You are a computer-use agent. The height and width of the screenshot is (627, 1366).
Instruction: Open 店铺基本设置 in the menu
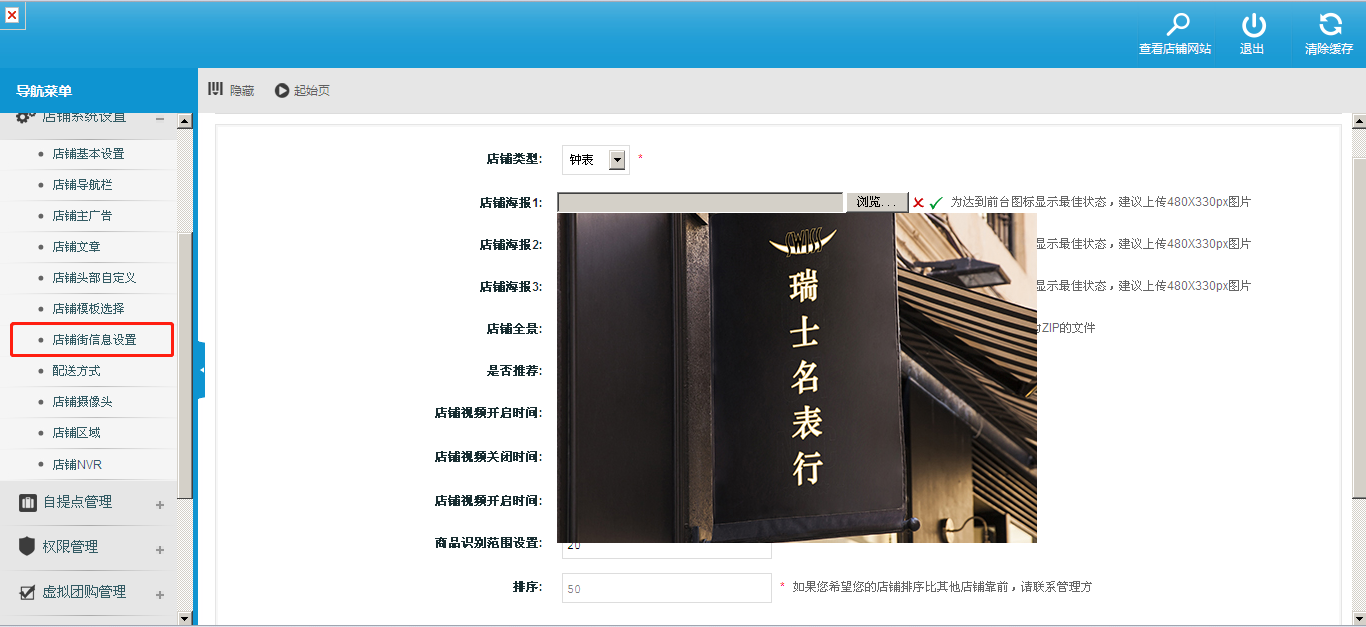89,154
